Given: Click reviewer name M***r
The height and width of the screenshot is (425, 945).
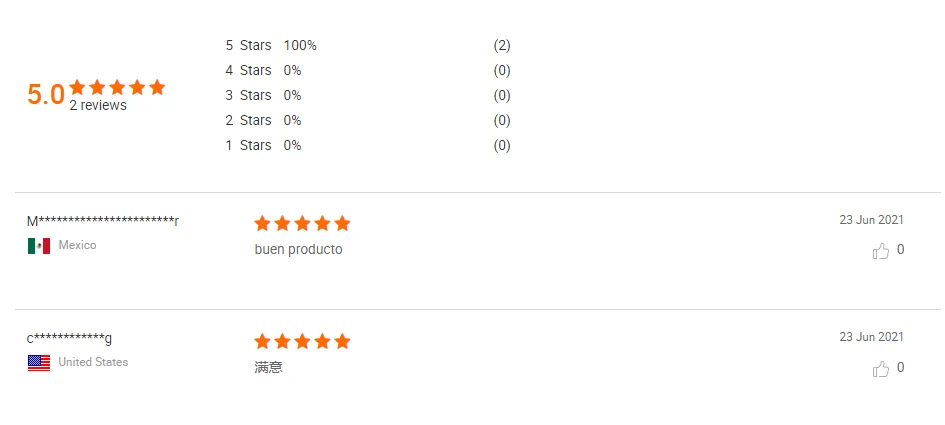Looking at the screenshot, I should tap(103, 221).
